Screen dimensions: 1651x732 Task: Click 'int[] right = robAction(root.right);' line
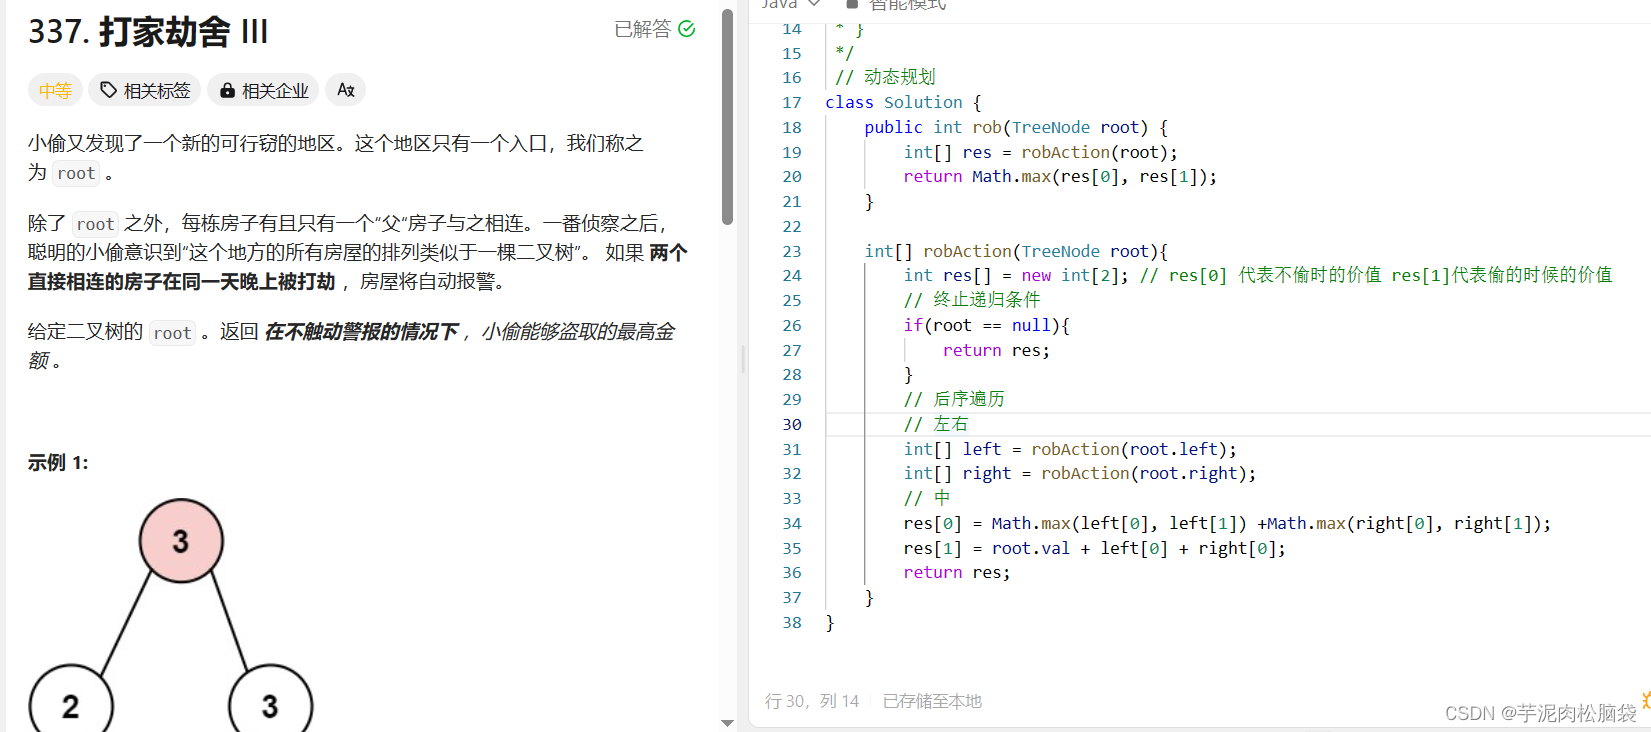[1080, 473]
